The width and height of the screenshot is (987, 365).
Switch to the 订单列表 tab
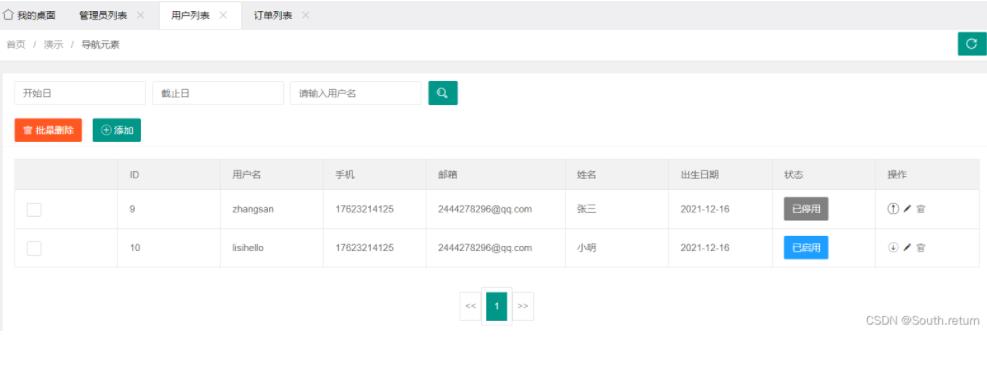click(x=273, y=15)
